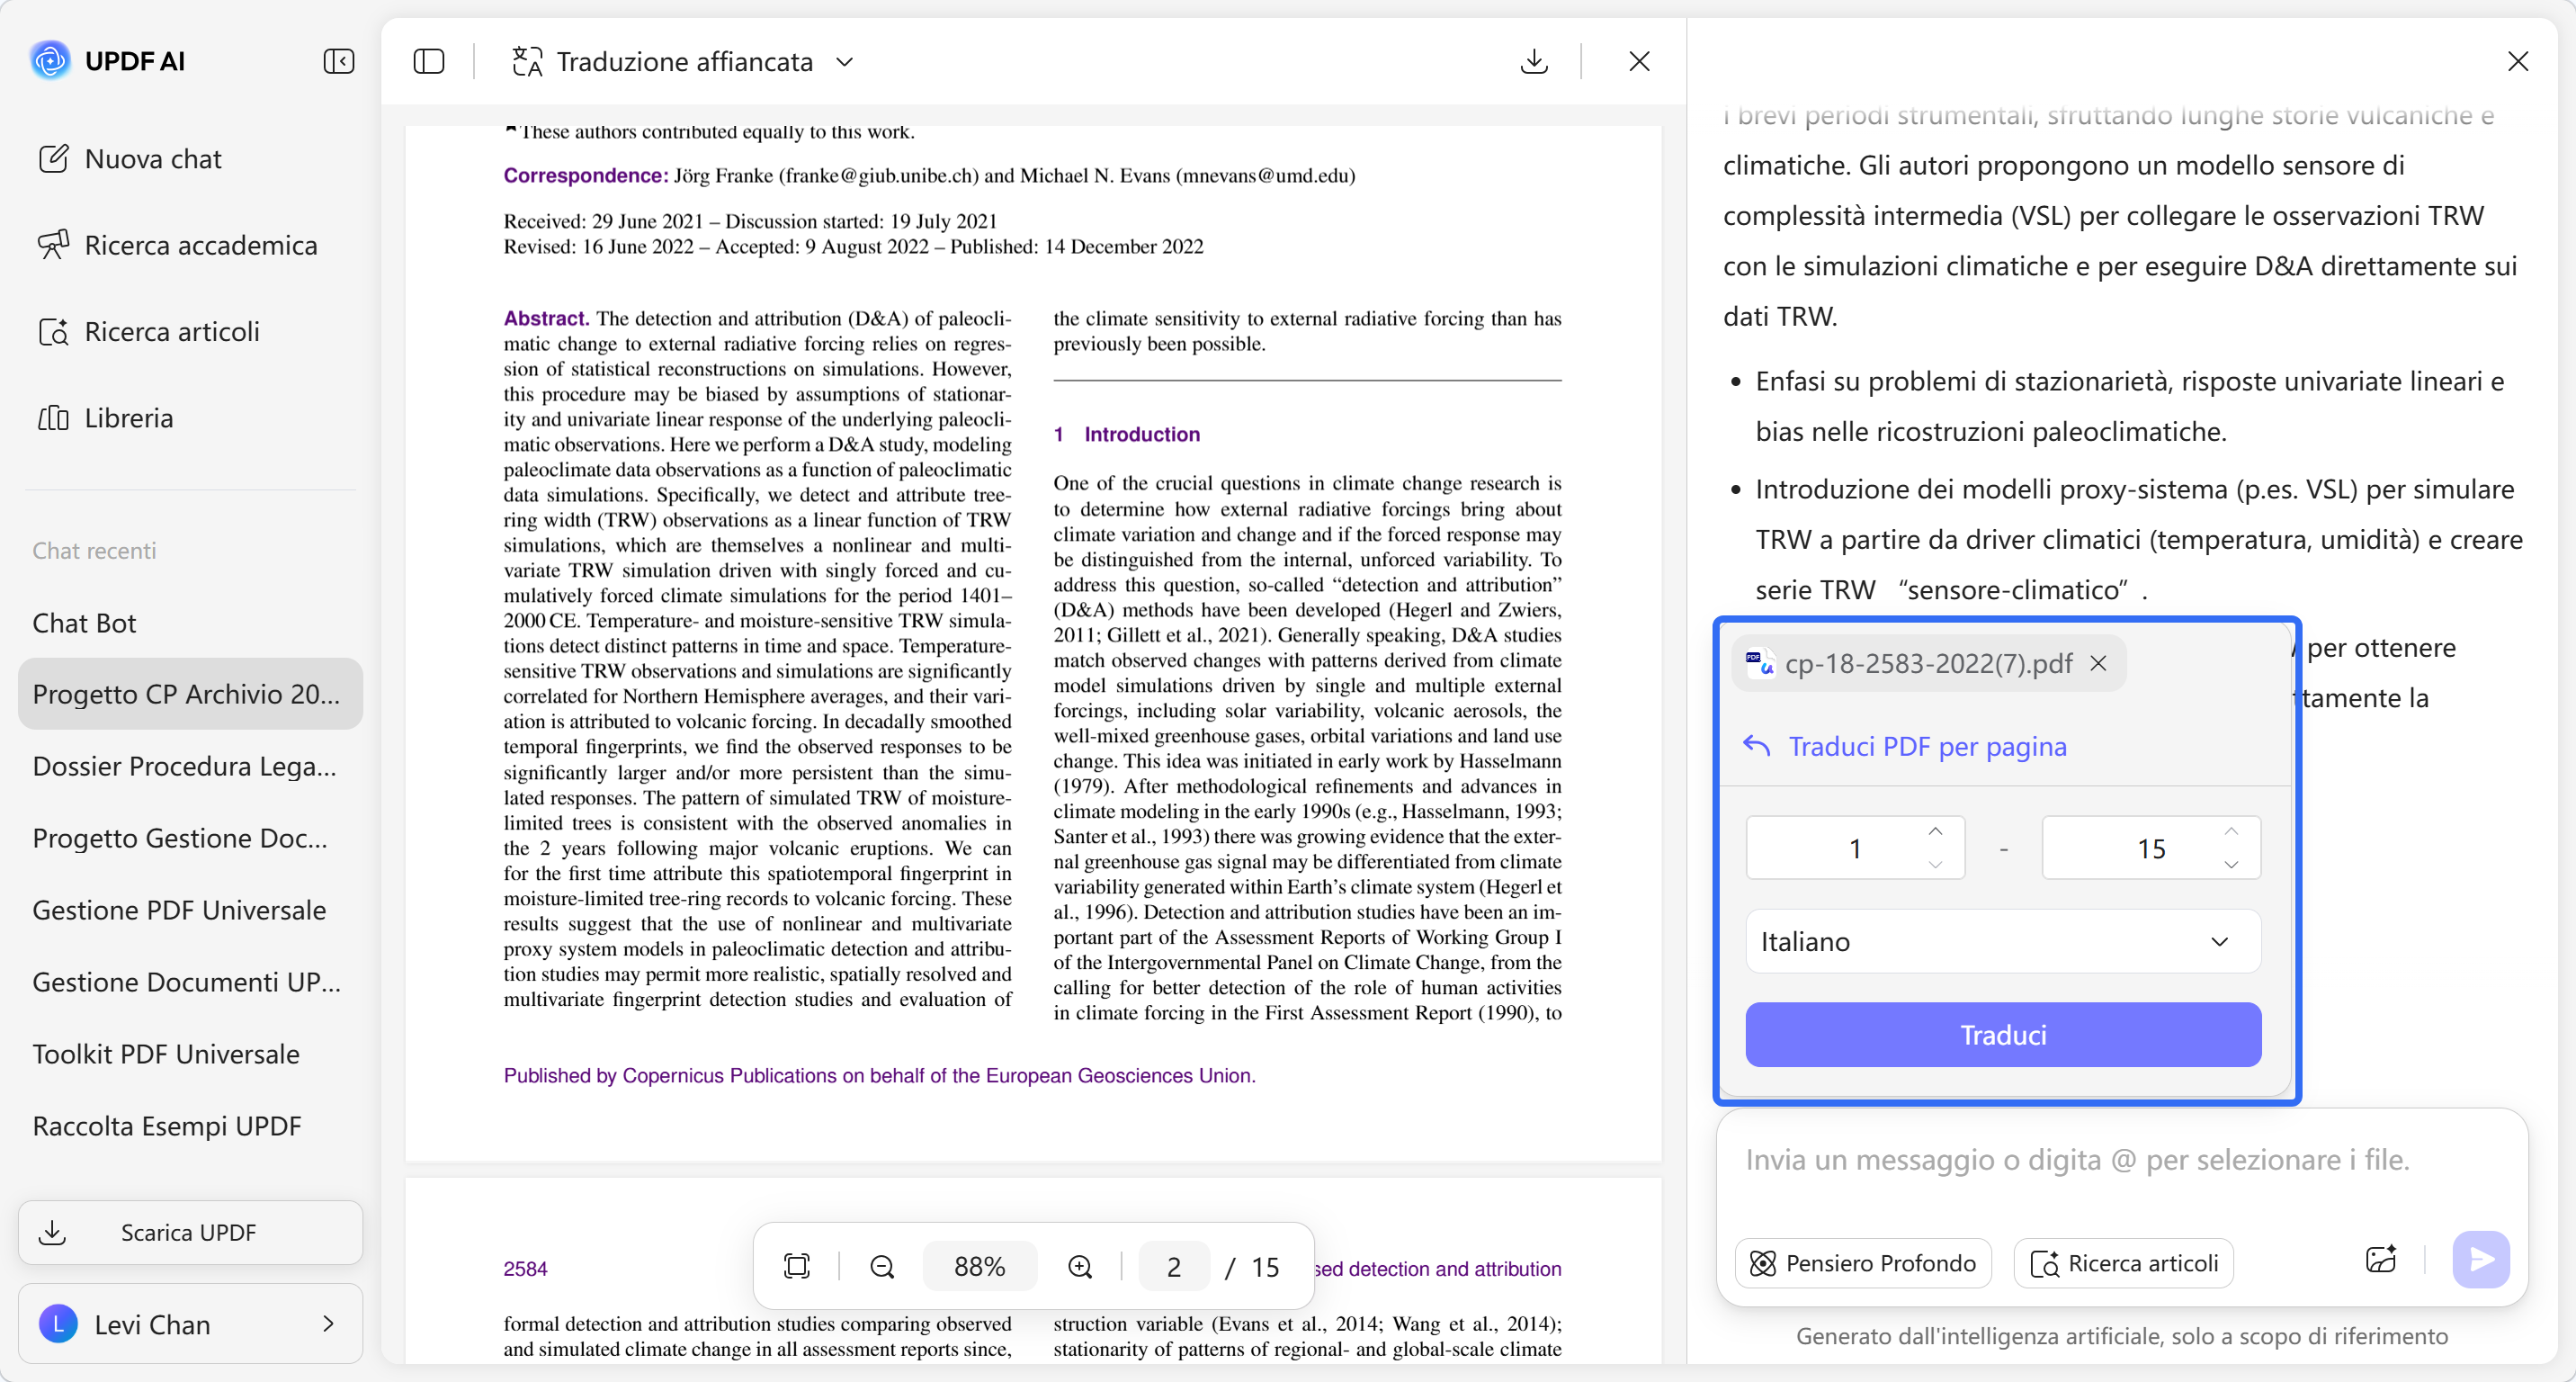Click the fit page icon
This screenshot has height=1382, width=2576.
[797, 1266]
